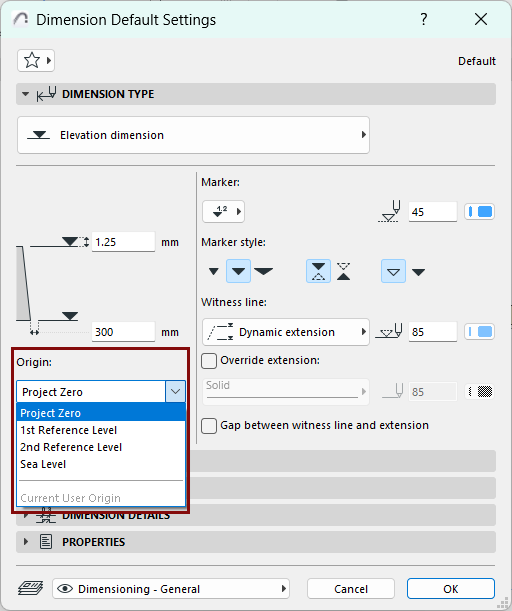This screenshot has width=512, height=611.
Task: Click the Dimension Type panel icon
Action: pos(46,94)
